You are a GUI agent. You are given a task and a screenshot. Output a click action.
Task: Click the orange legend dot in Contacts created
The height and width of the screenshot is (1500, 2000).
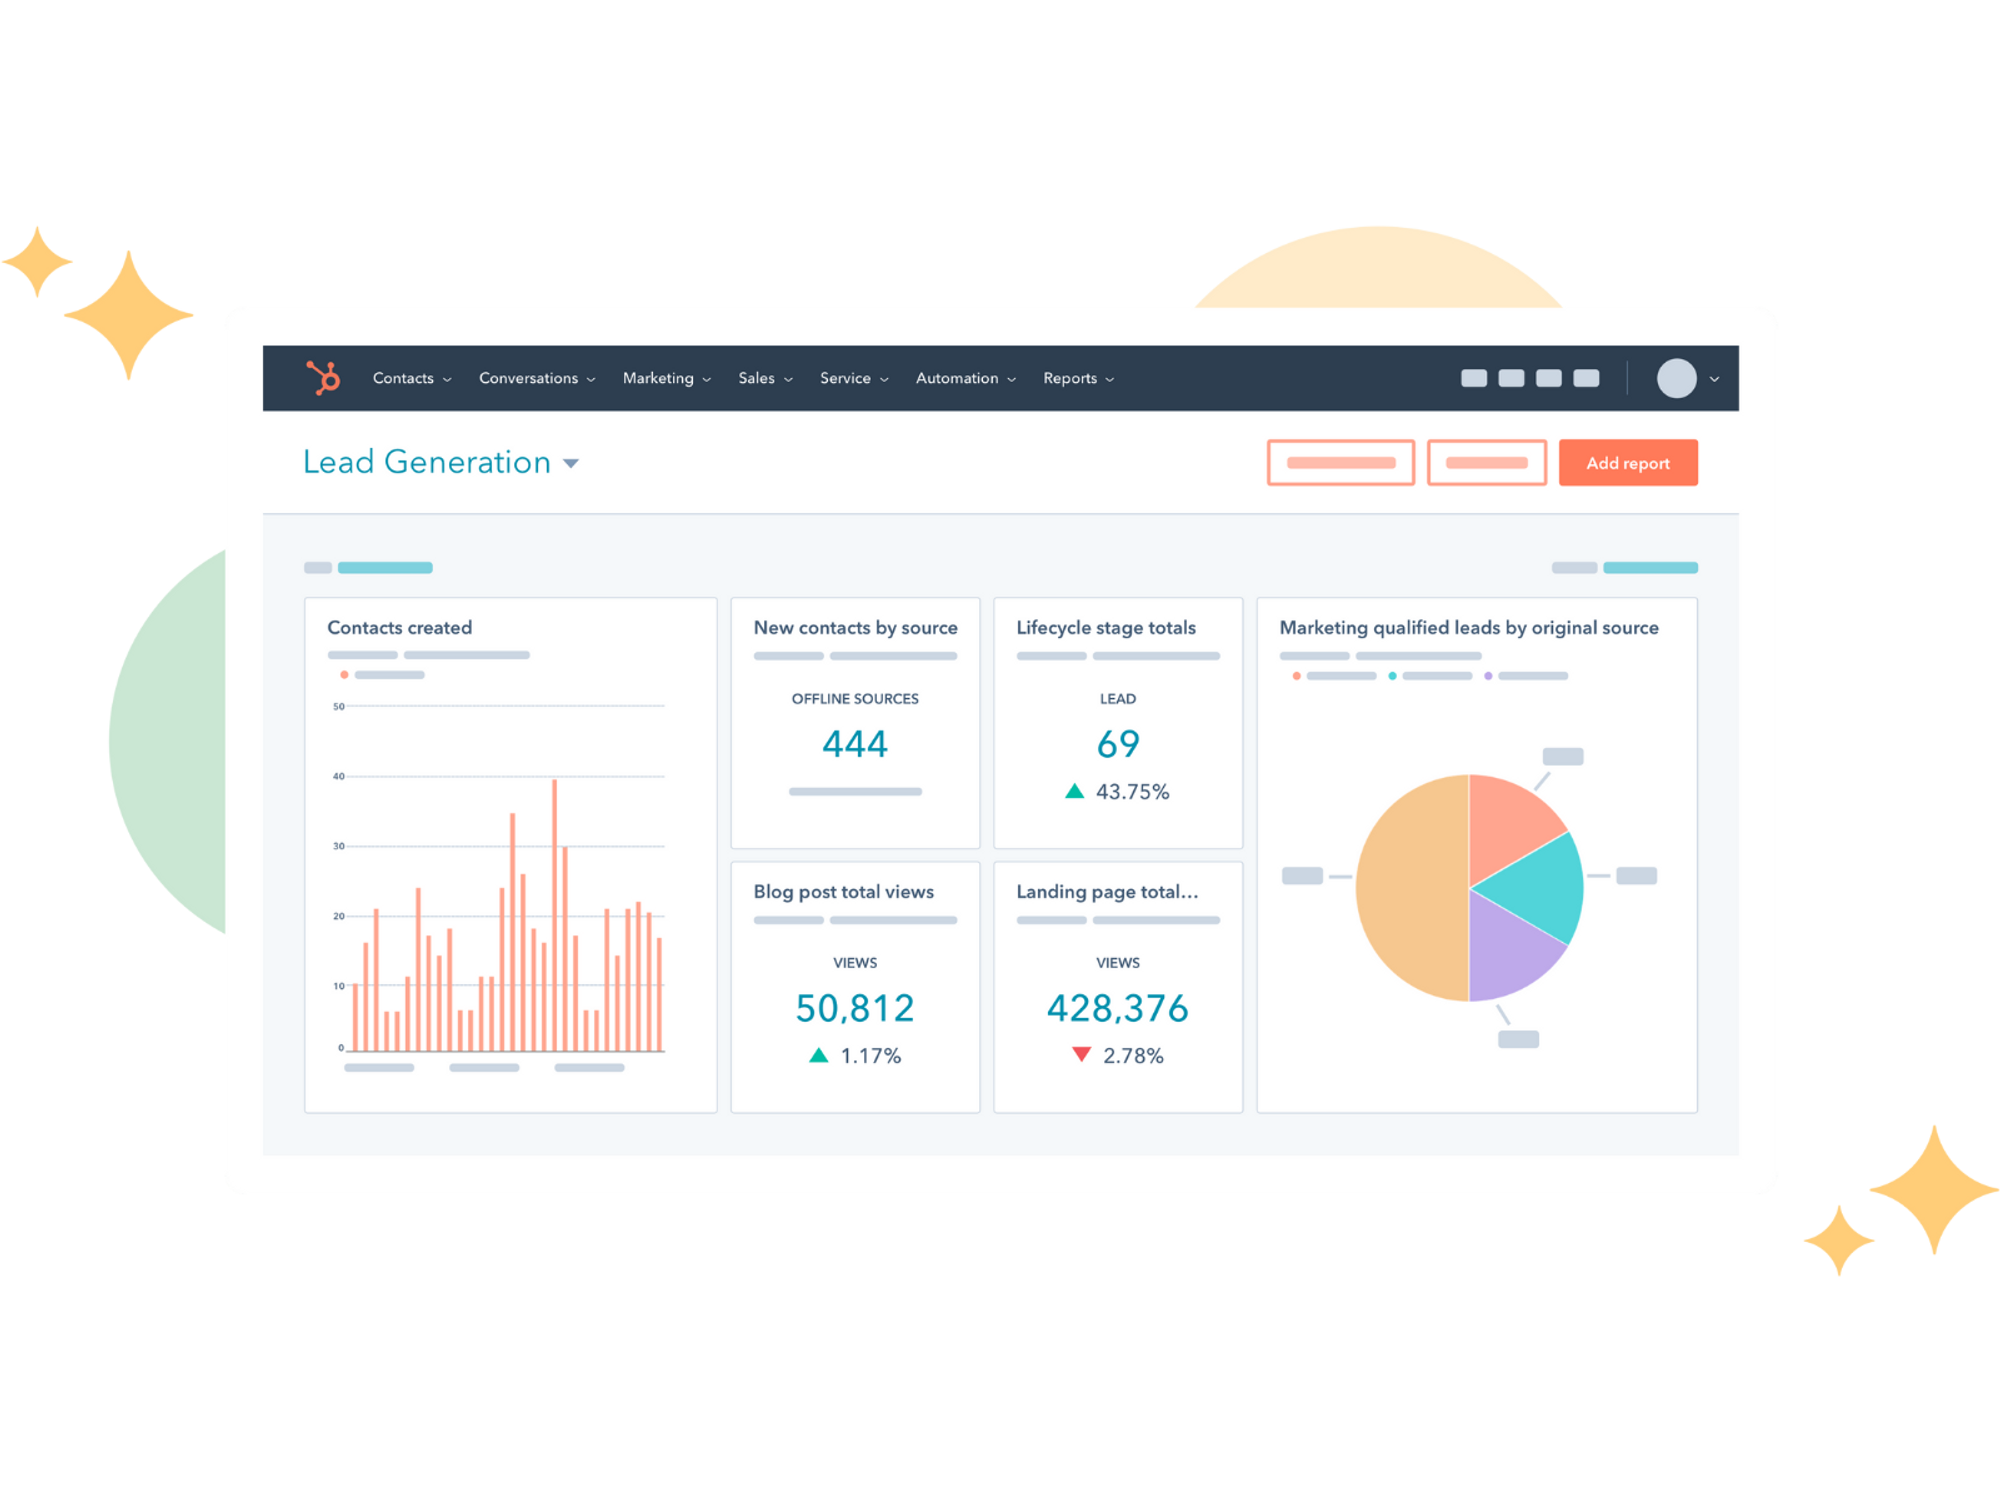[344, 675]
